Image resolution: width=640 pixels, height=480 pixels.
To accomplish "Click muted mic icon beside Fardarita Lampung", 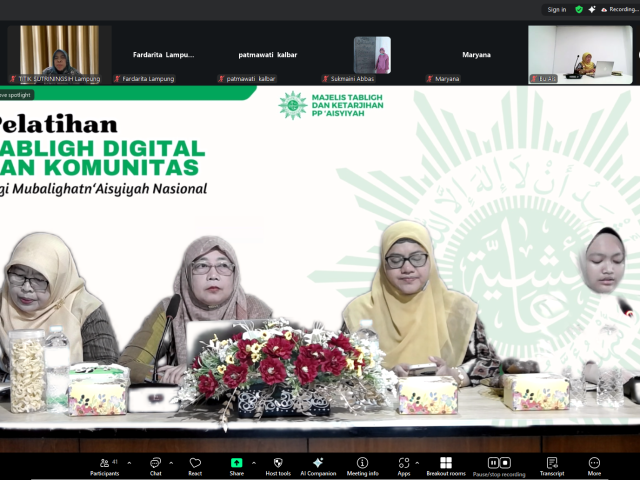I will pyautogui.click(x=118, y=79).
